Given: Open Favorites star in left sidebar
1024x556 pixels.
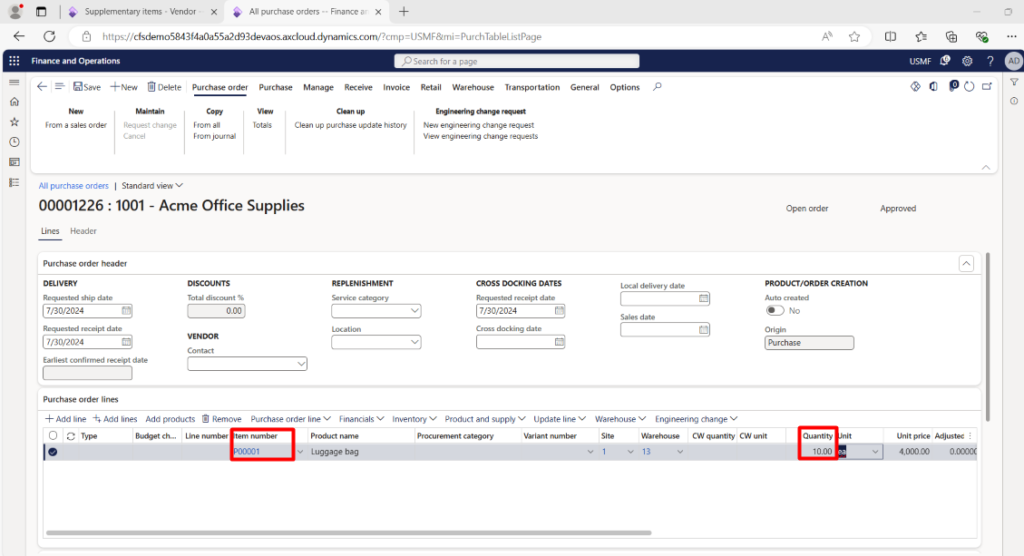Looking at the screenshot, I should pyautogui.click(x=14, y=122).
